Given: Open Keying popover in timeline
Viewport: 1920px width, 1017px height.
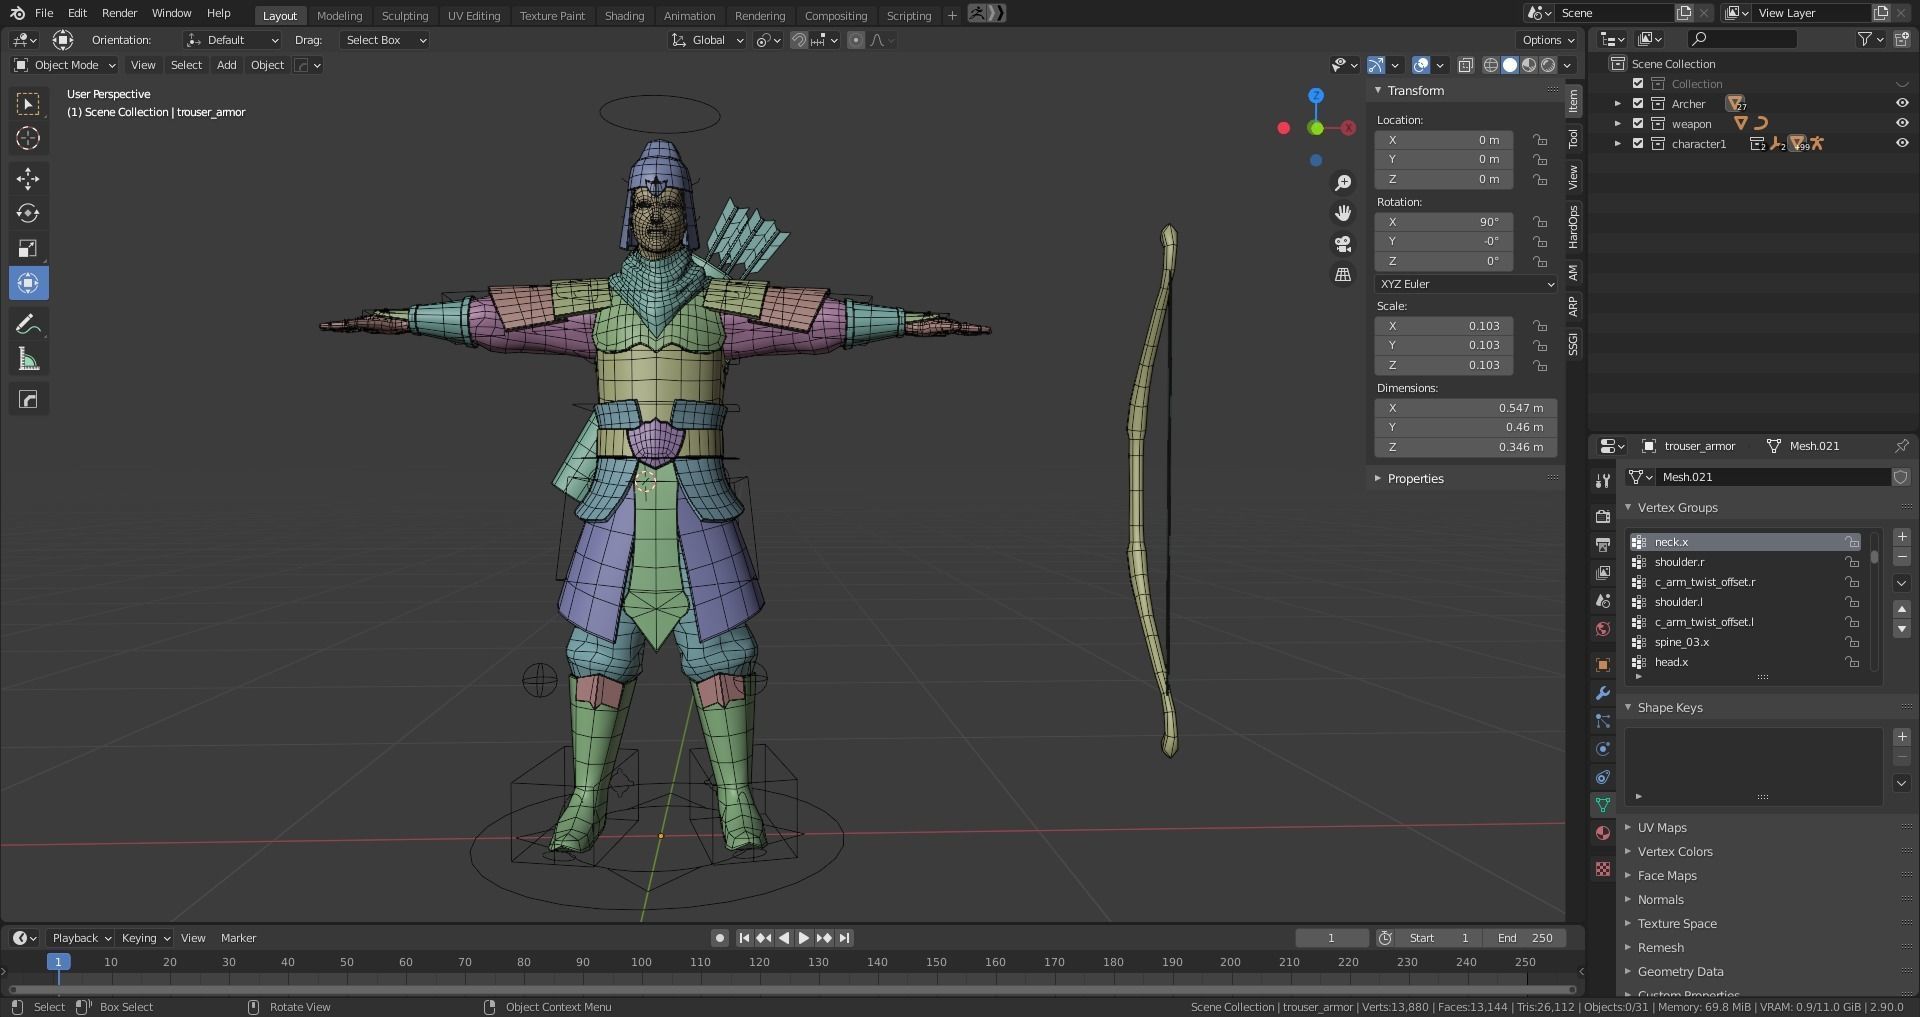Looking at the screenshot, I should [145, 938].
